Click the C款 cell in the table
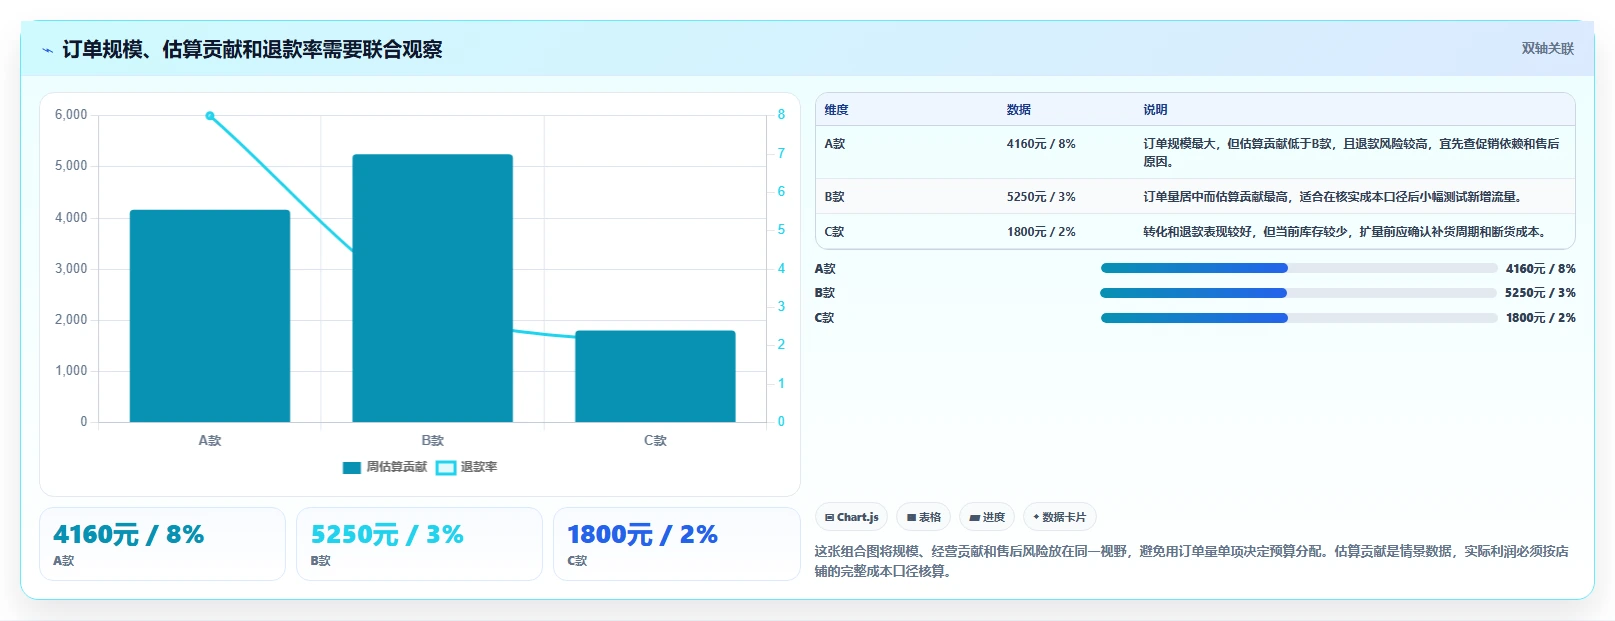Viewport: 1615px width, 621px height. pos(834,232)
